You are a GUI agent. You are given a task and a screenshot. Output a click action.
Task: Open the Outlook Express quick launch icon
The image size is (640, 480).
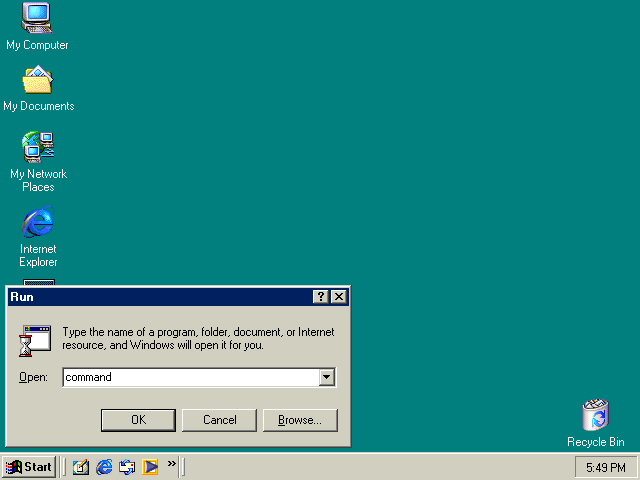127,467
